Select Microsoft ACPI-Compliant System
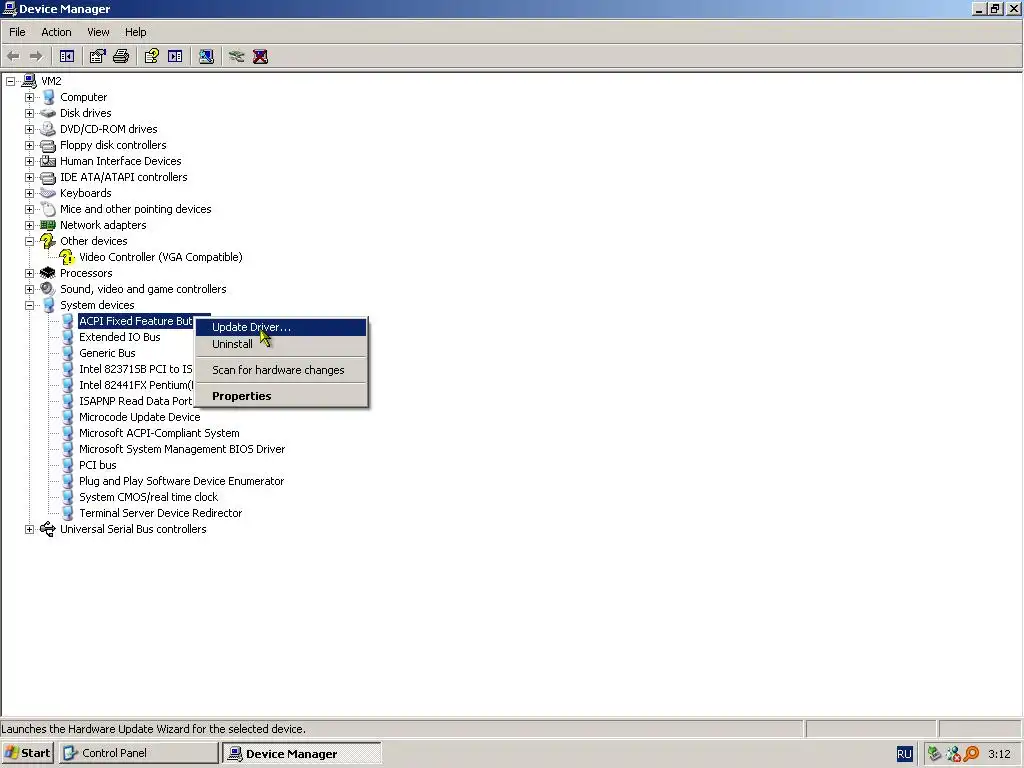Screen dimensions: 1024x768 click(159, 433)
